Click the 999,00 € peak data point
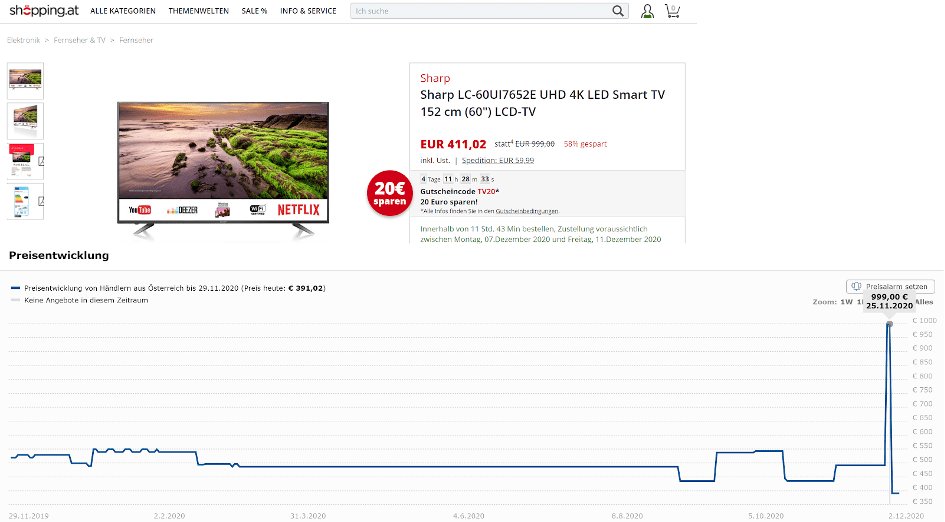945x522 pixels. click(890, 324)
